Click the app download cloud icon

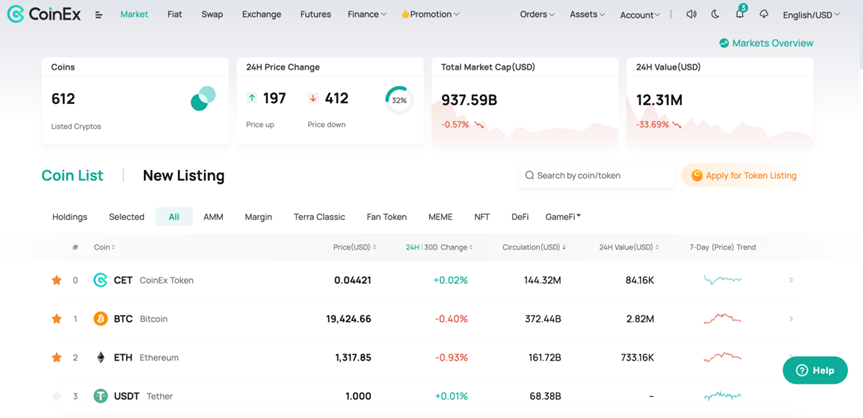[x=763, y=14]
